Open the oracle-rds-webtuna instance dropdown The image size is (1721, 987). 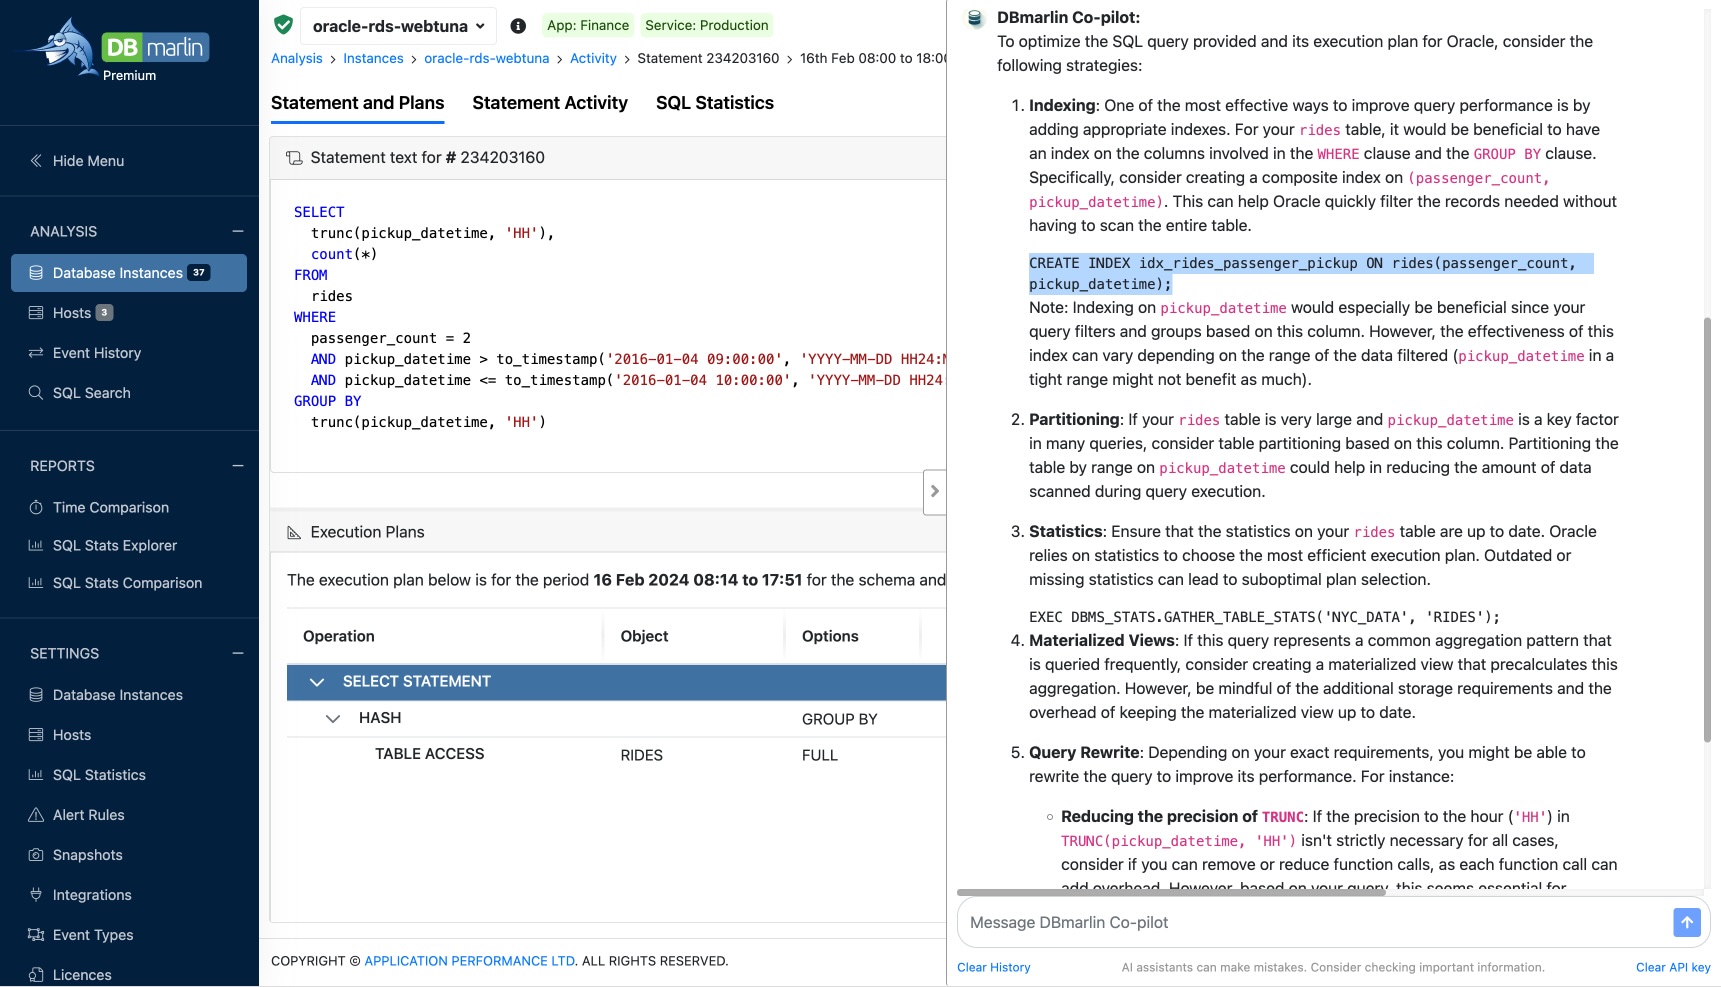click(x=398, y=26)
